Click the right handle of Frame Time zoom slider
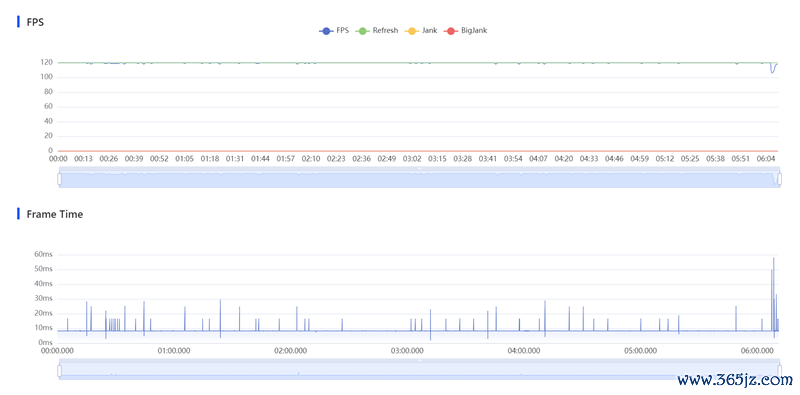The width and height of the screenshot is (800, 395). [x=779, y=371]
